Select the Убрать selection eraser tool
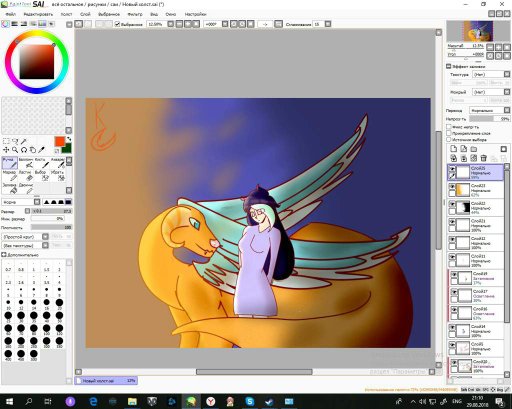The image size is (512, 409). click(58, 176)
